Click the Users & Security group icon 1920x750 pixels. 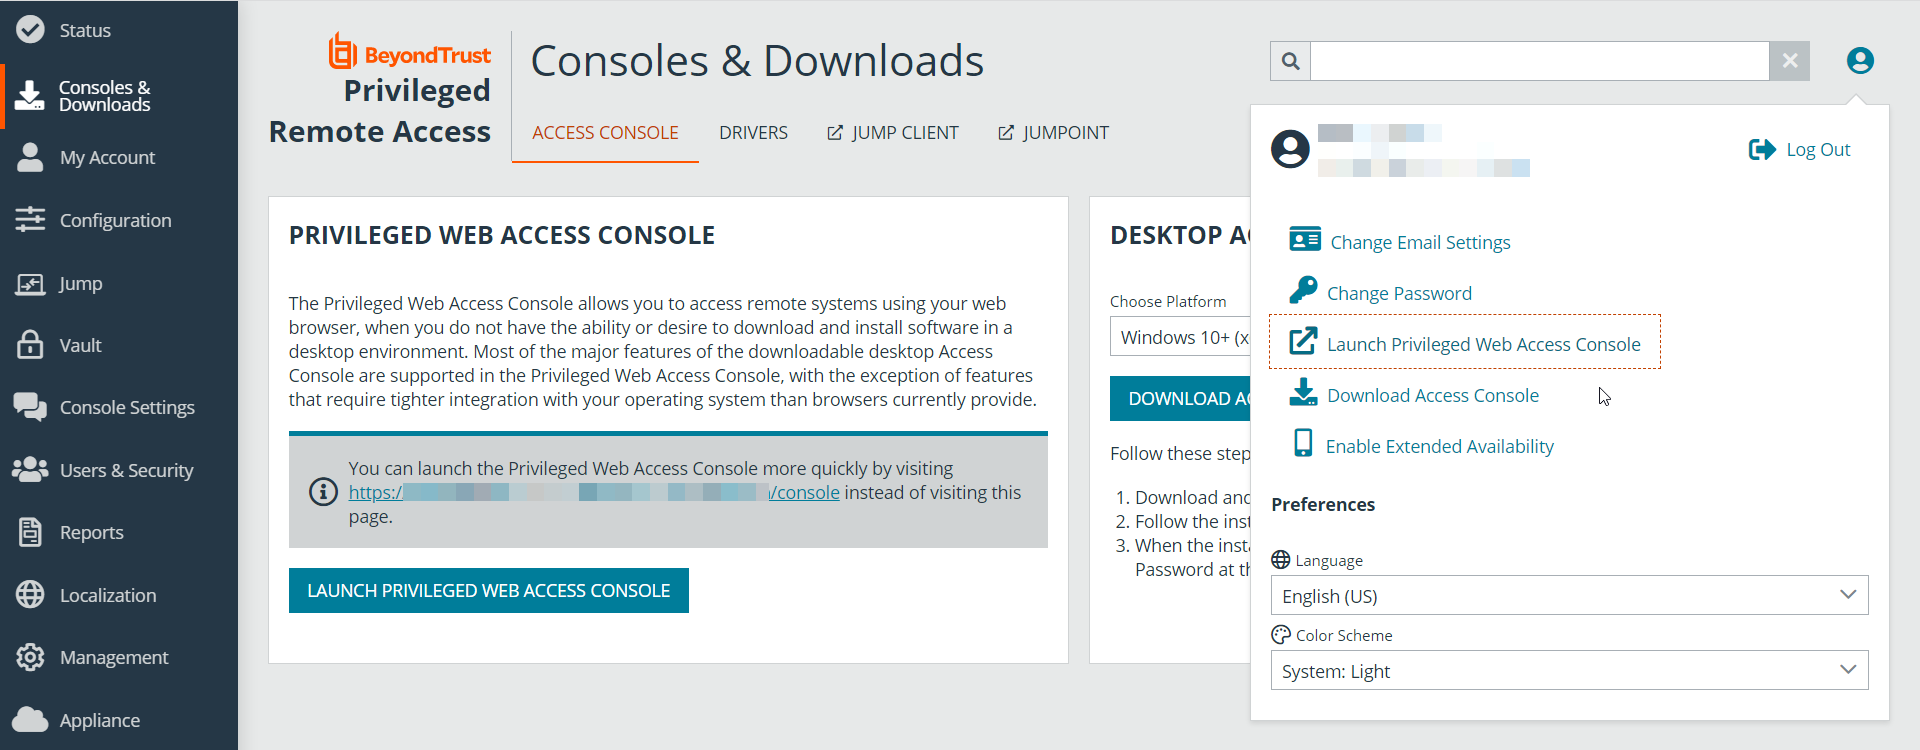click(30, 469)
